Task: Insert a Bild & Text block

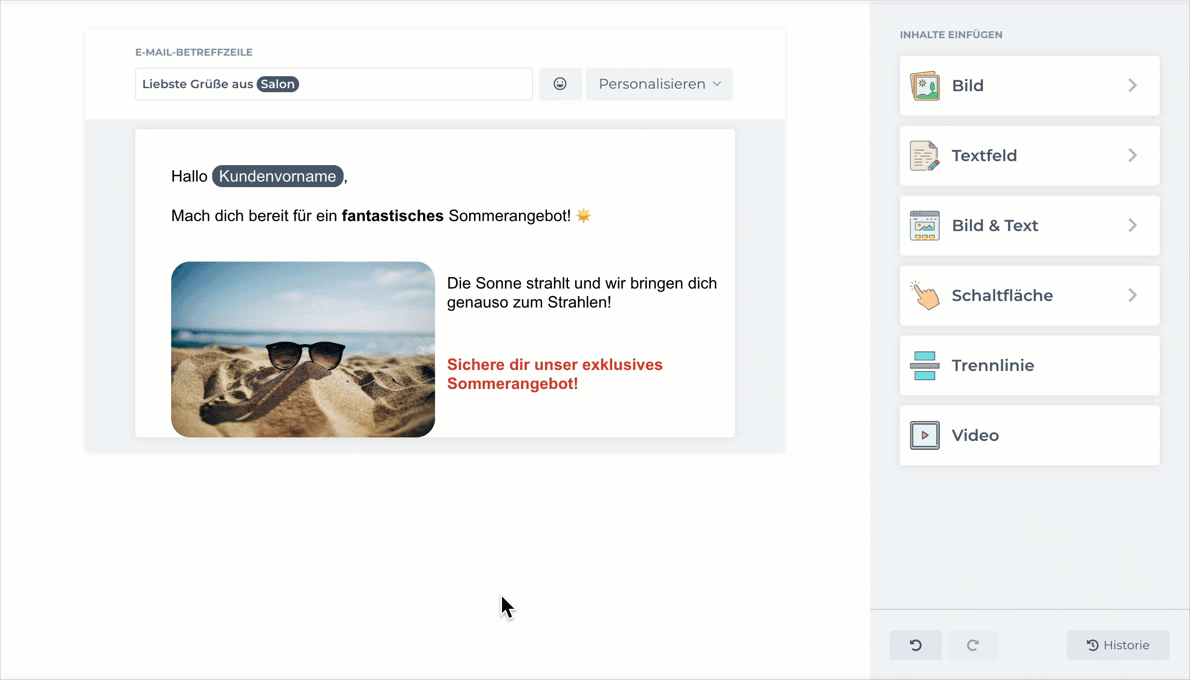Action: pos(1029,225)
